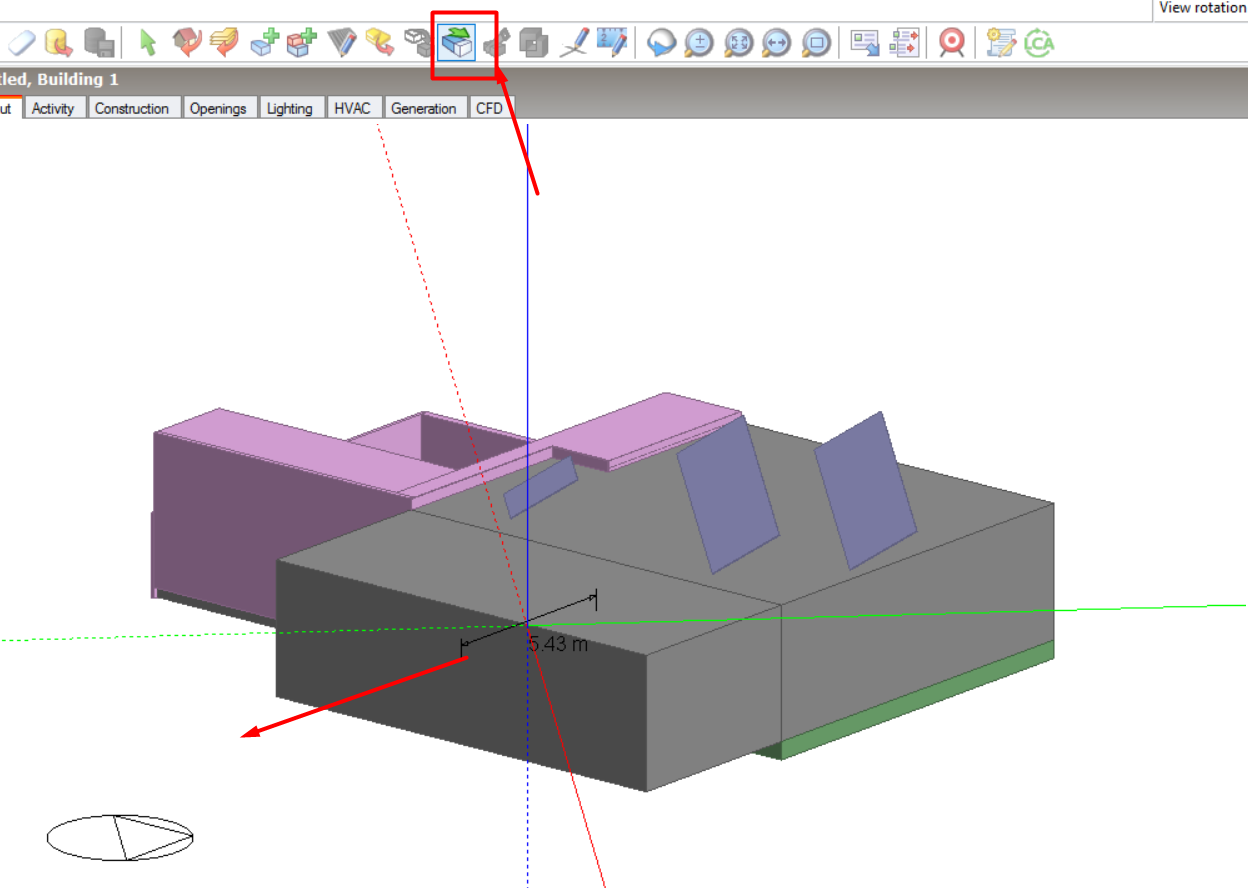Click the grey nested squares icon

click(535, 43)
